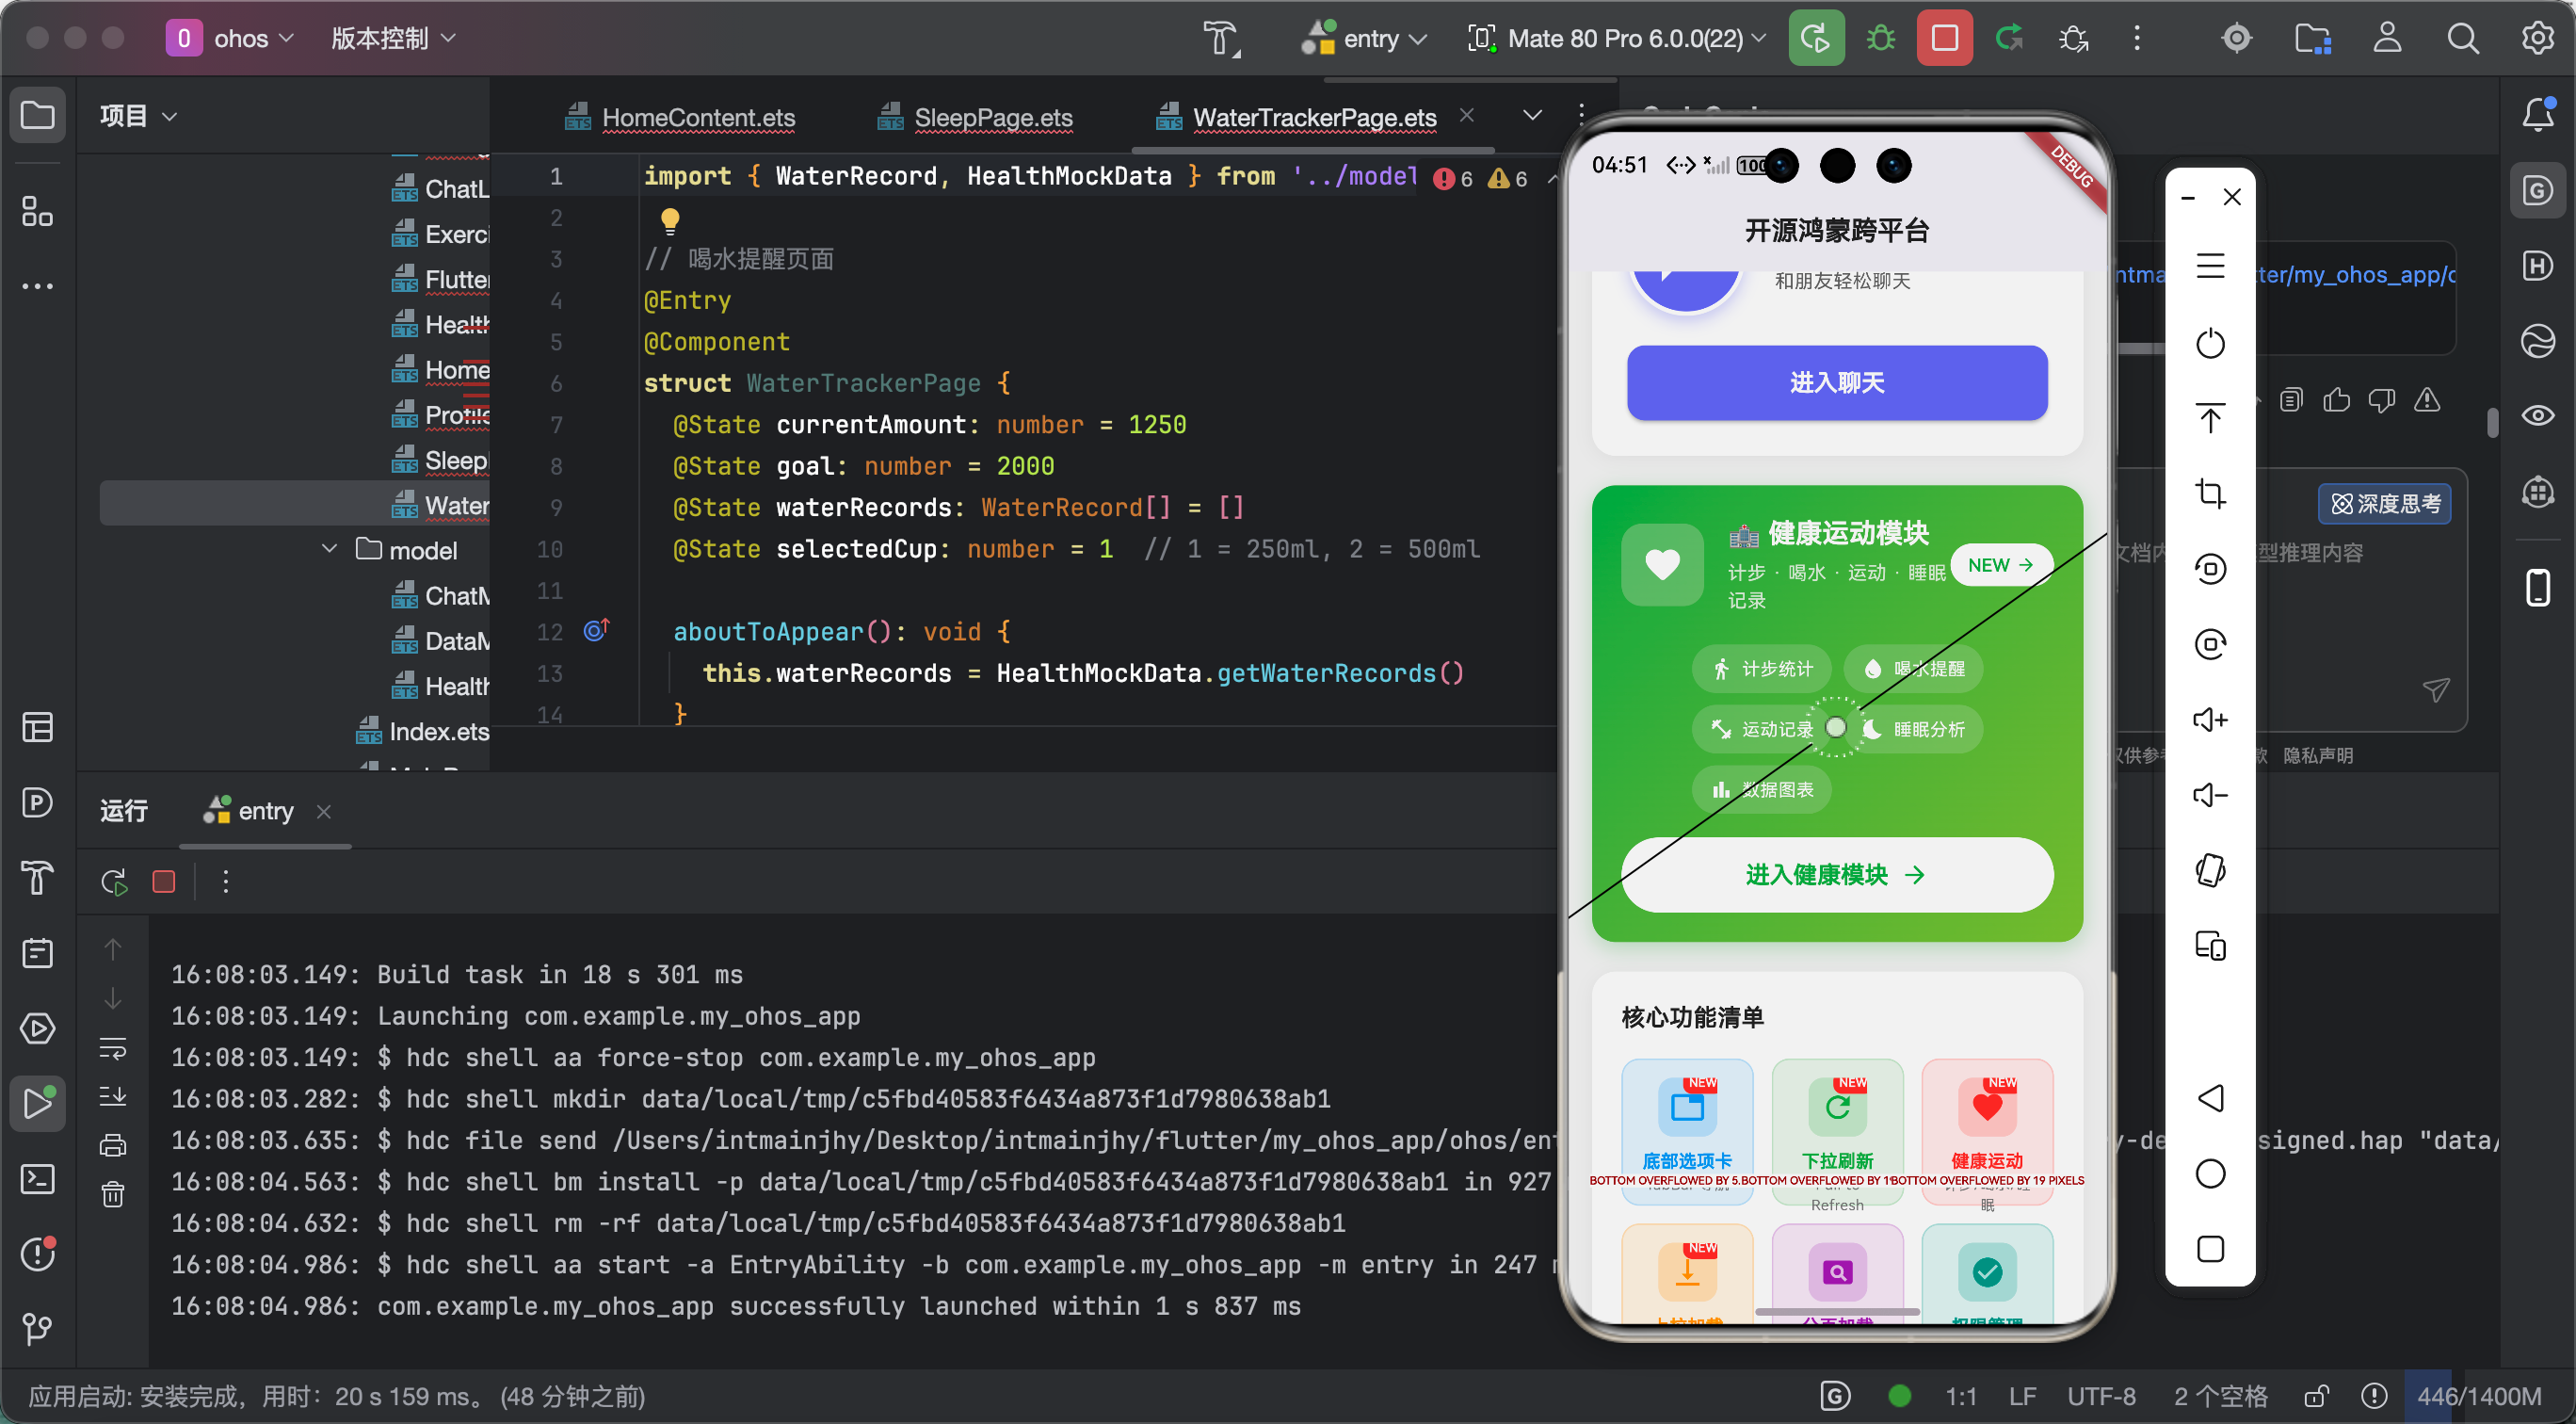Show intention actions light bulb

(669, 220)
